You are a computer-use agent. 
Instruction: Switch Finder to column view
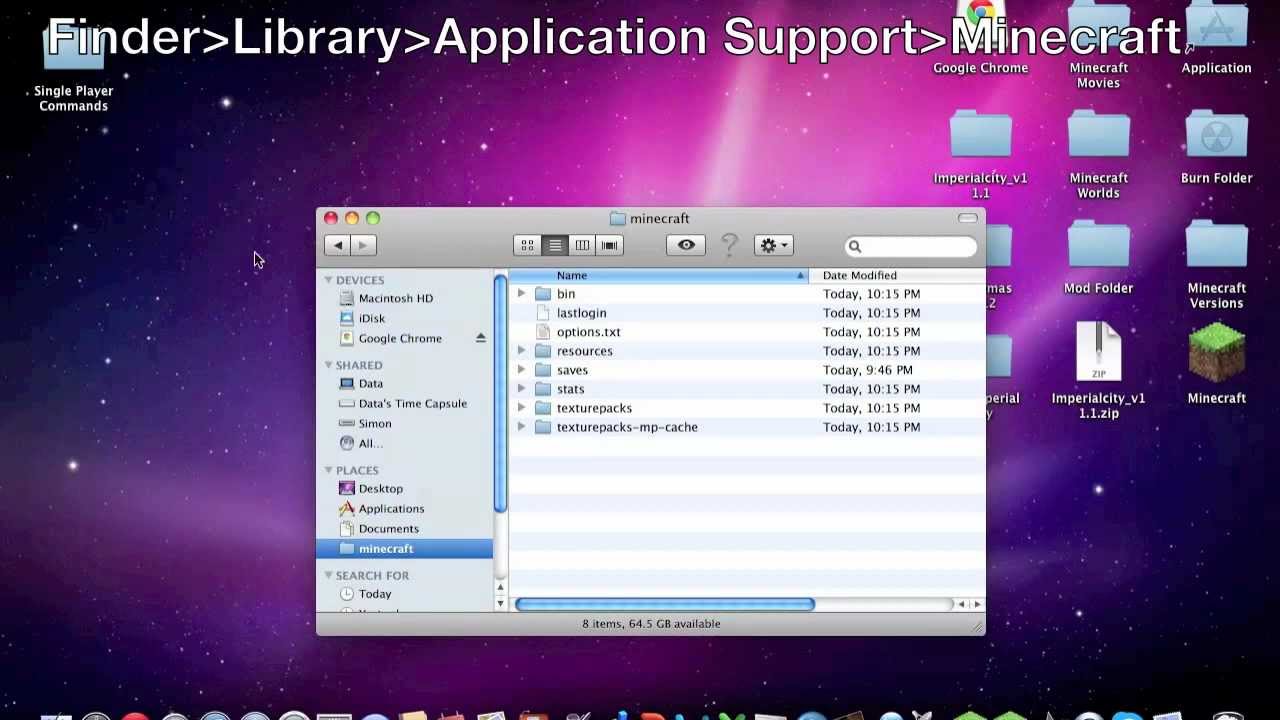click(x=582, y=245)
